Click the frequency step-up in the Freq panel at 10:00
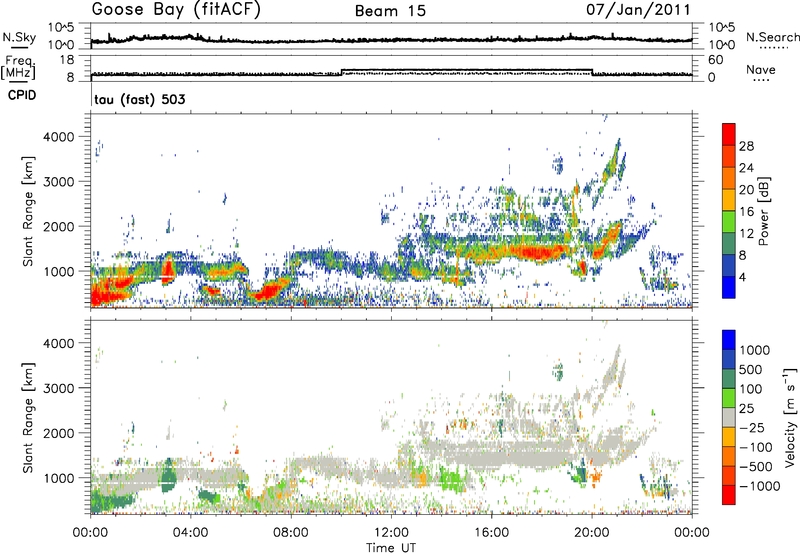 341,72
